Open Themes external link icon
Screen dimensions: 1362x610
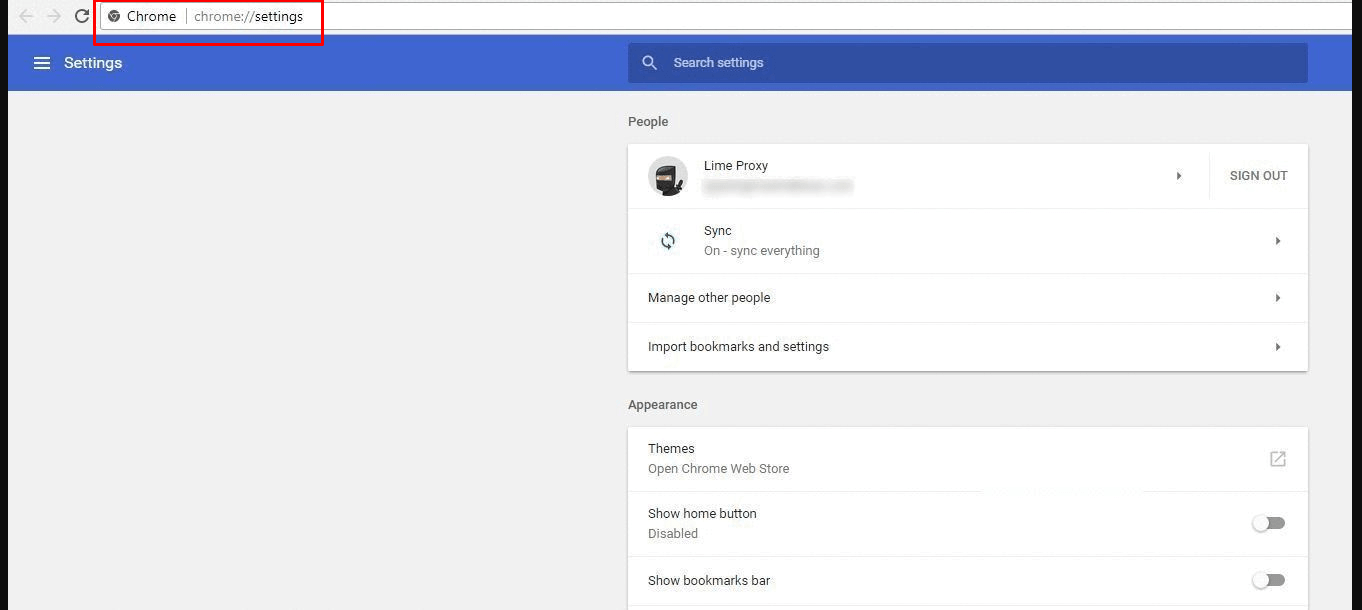[1277, 459]
